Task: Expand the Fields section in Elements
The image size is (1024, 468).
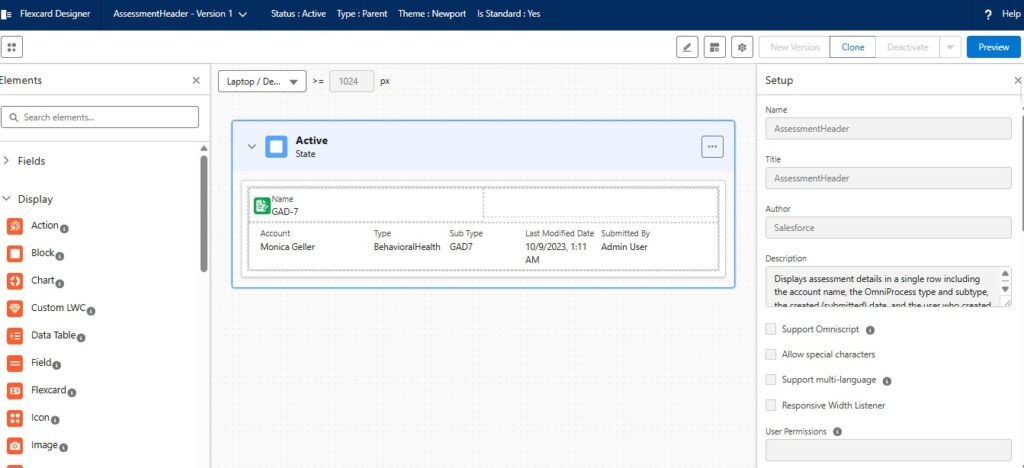Action: point(8,161)
